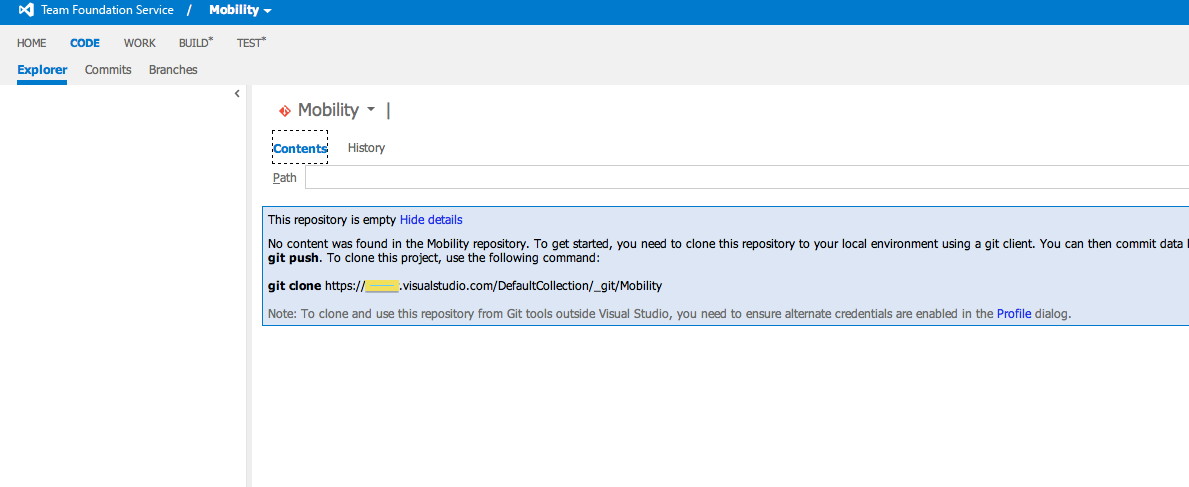Select the History tab
This screenshot has height=487, width=1189.
[x=366, y=148]
